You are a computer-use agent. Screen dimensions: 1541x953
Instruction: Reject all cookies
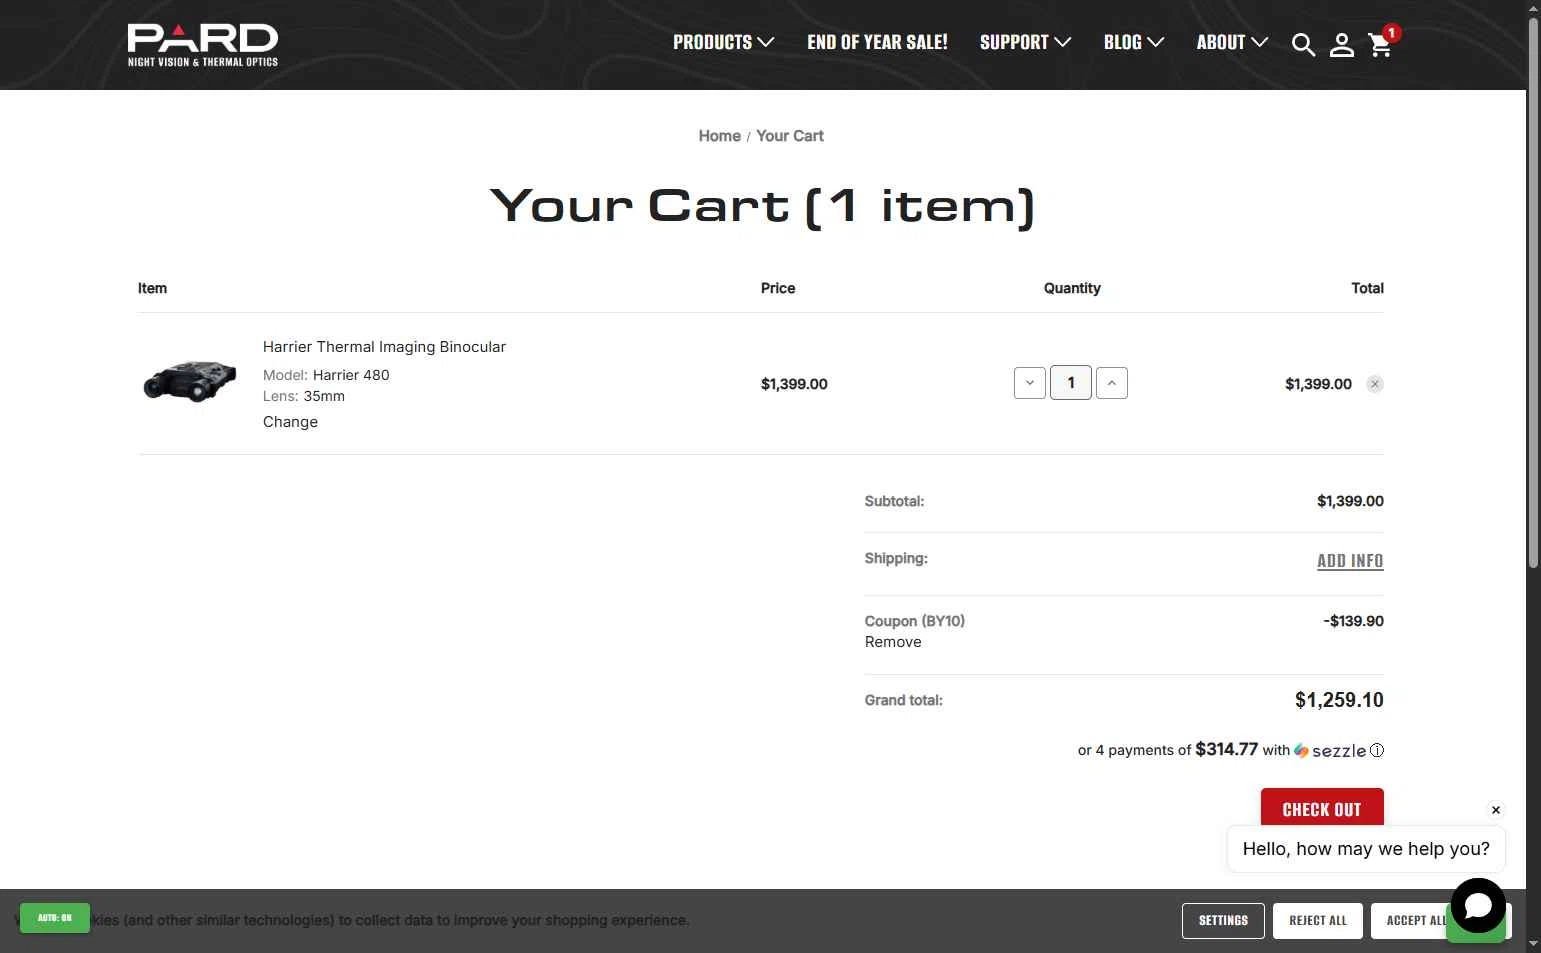click(x=1318, y=921)
